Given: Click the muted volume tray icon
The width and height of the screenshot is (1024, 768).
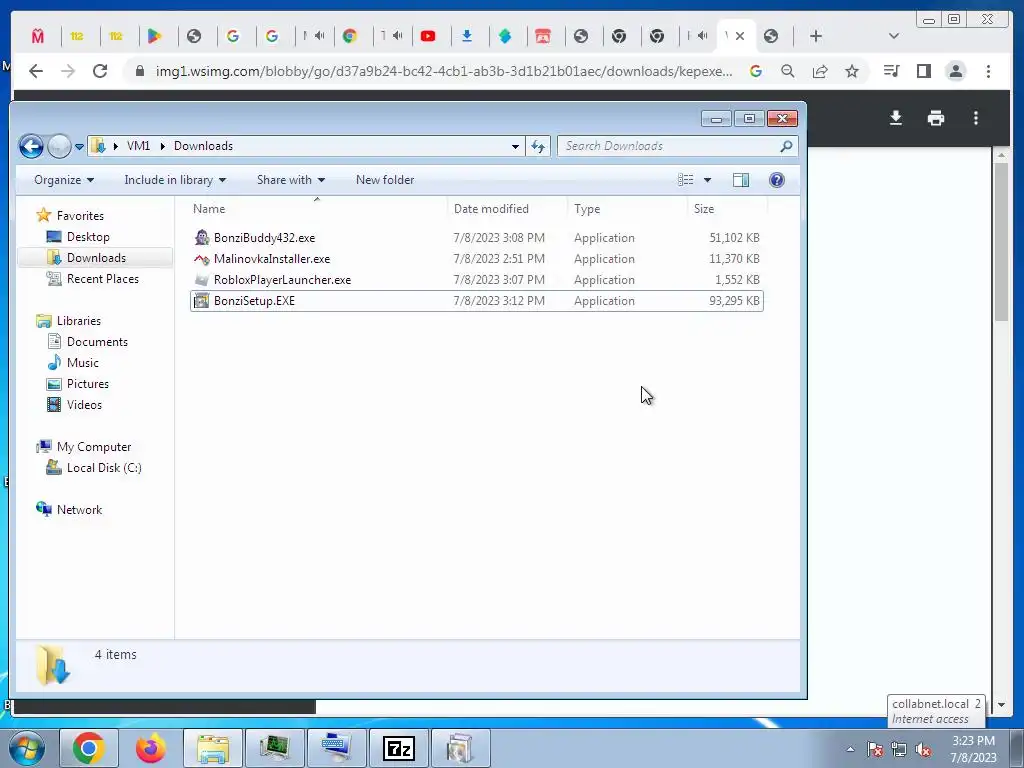Looking at the screenshot, I should (x=923, y=749).
